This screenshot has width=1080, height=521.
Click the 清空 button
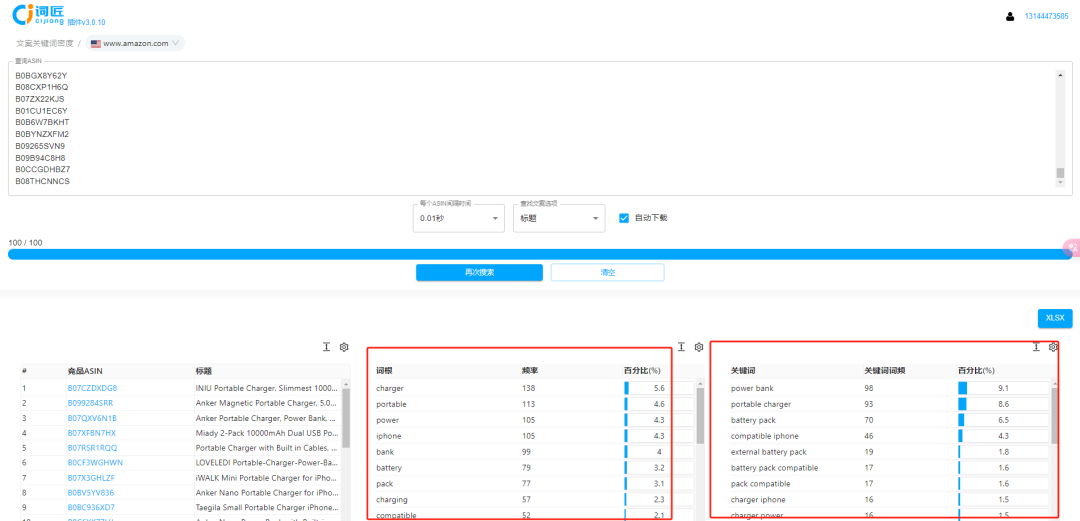[x=608, y=272]
